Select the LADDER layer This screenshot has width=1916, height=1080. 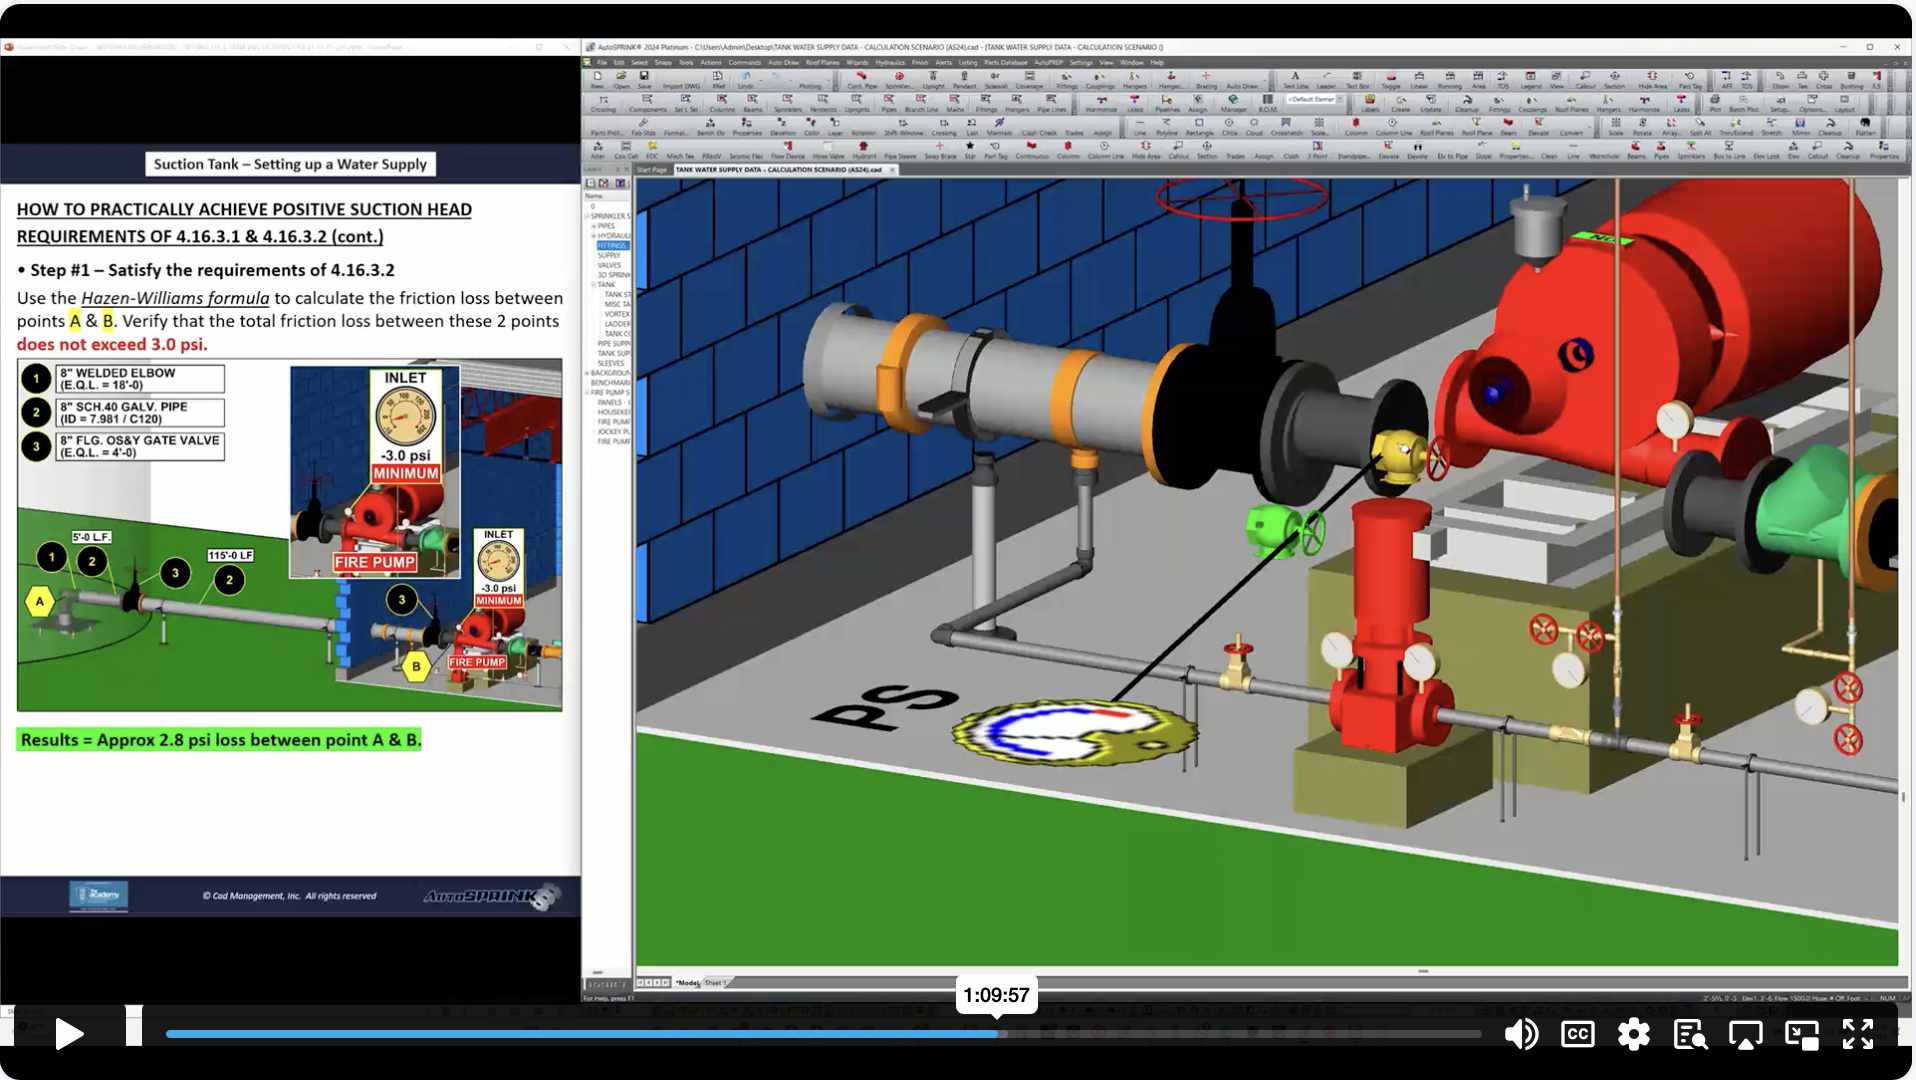(x=617, y=324)
